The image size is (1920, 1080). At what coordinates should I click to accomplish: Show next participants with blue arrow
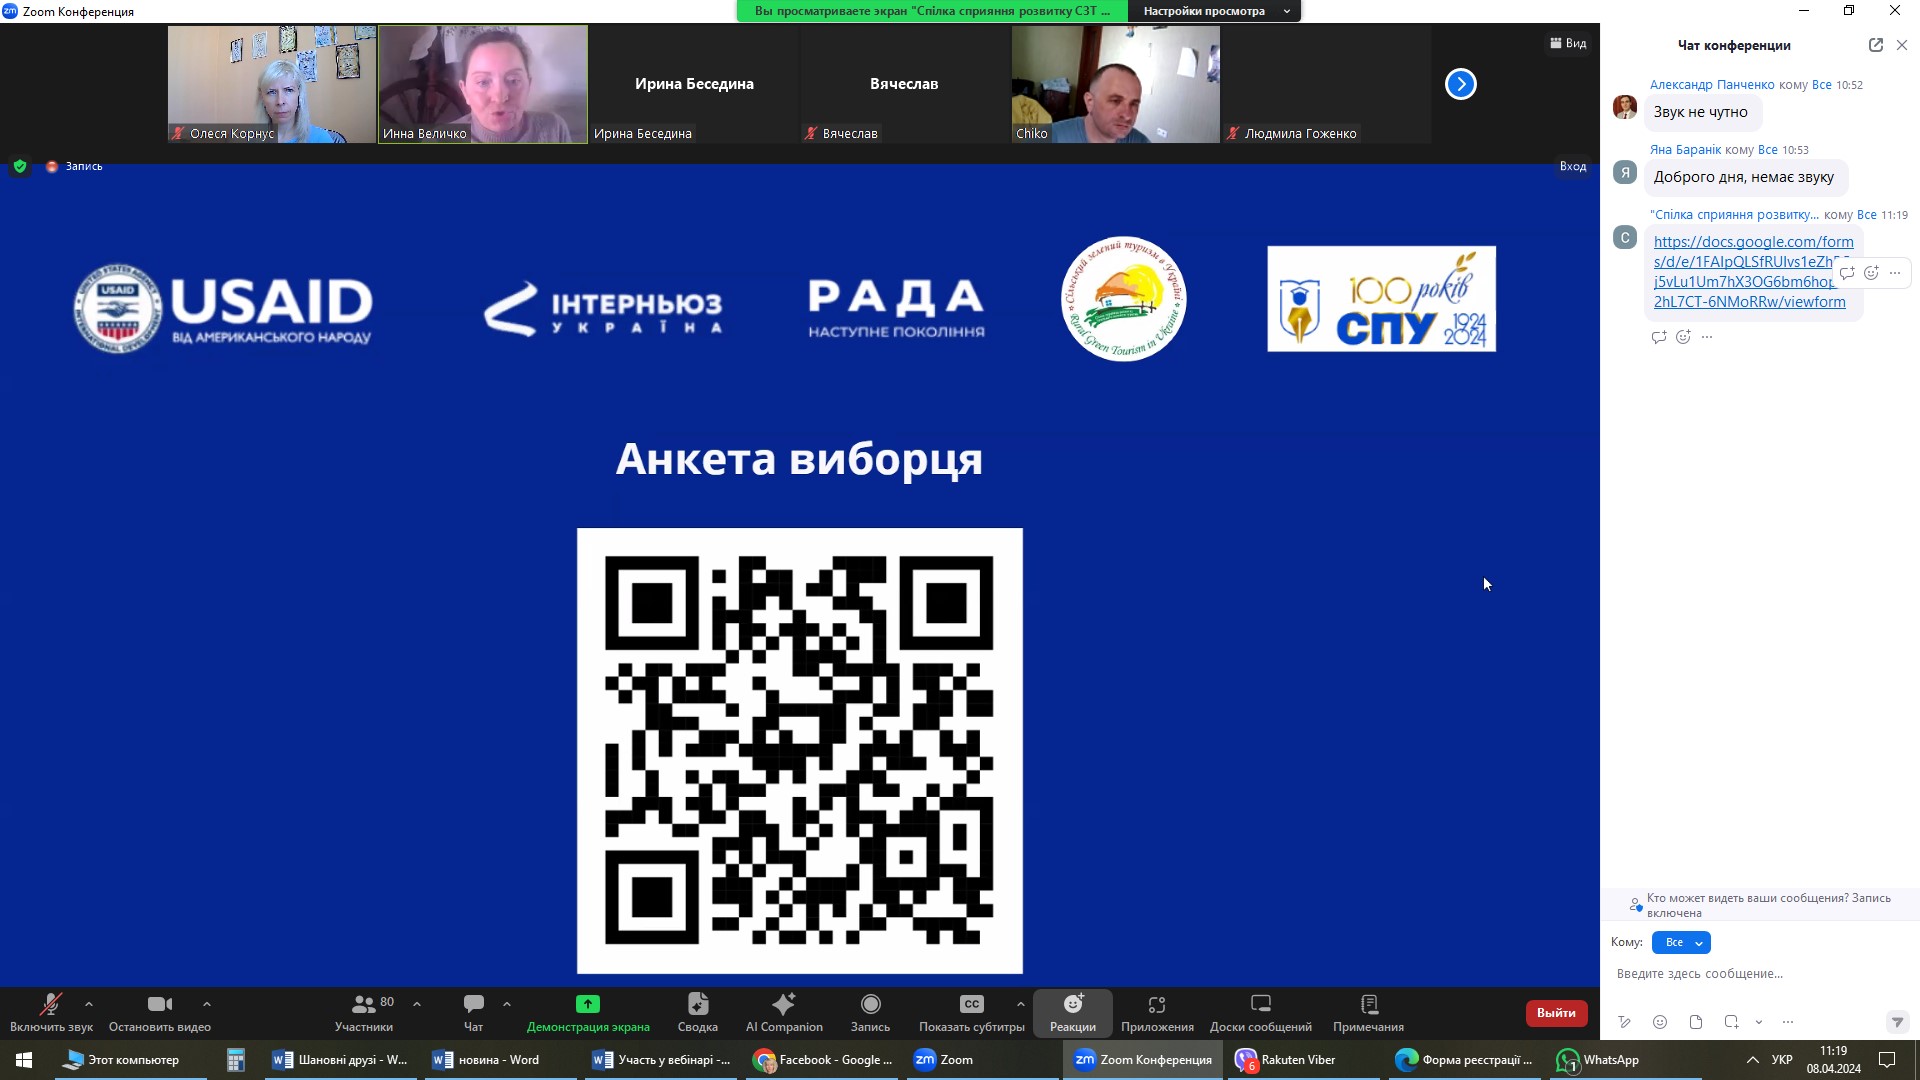point(1460,84)
